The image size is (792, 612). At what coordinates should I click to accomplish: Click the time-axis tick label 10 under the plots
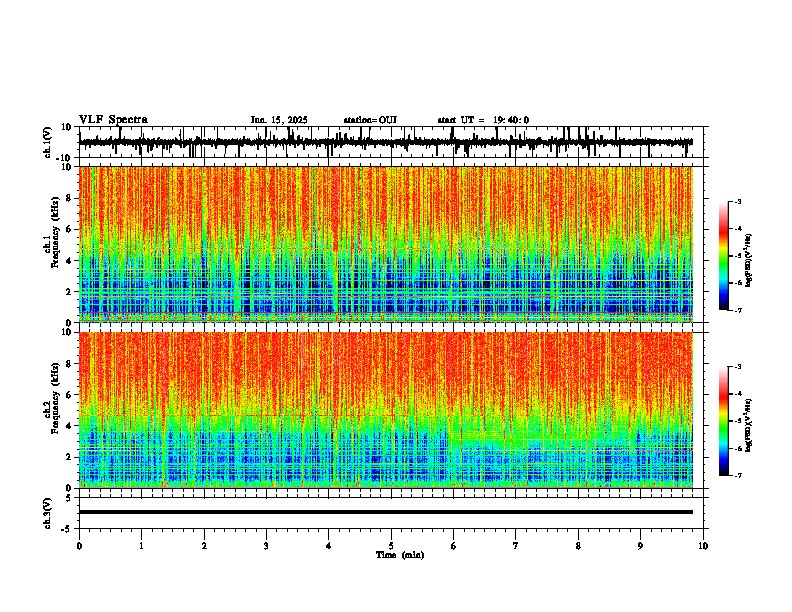(x=703, y=546)
